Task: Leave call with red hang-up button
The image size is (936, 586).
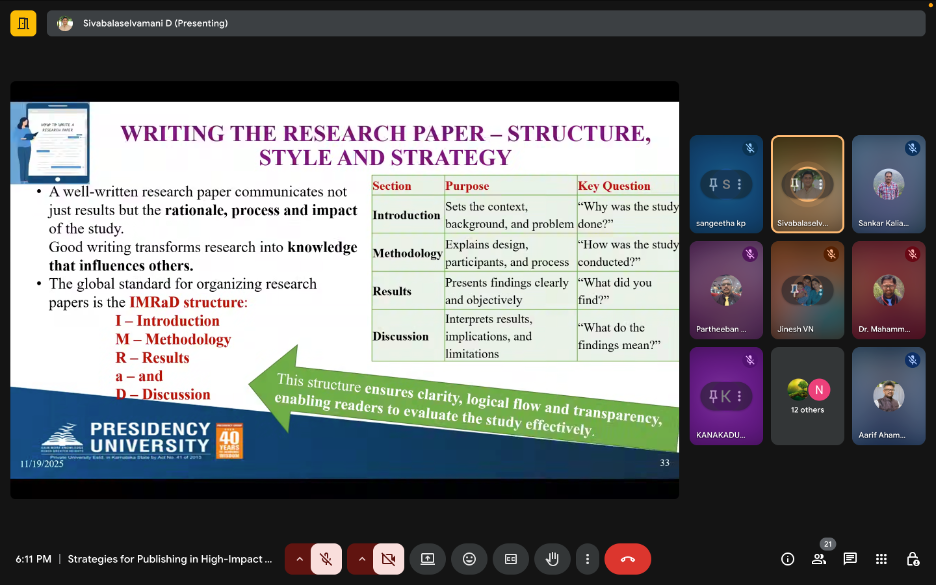Action: (627, 559)
